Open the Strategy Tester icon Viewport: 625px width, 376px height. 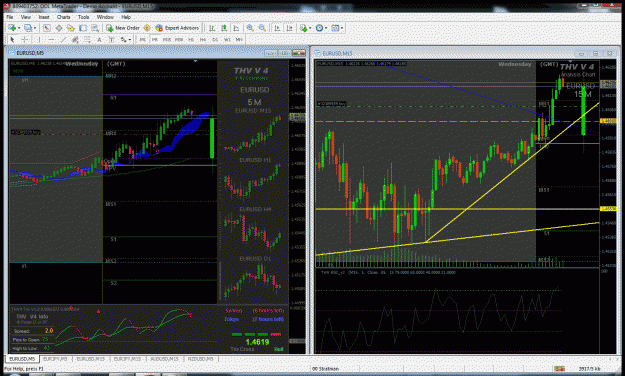pos(95,28)
